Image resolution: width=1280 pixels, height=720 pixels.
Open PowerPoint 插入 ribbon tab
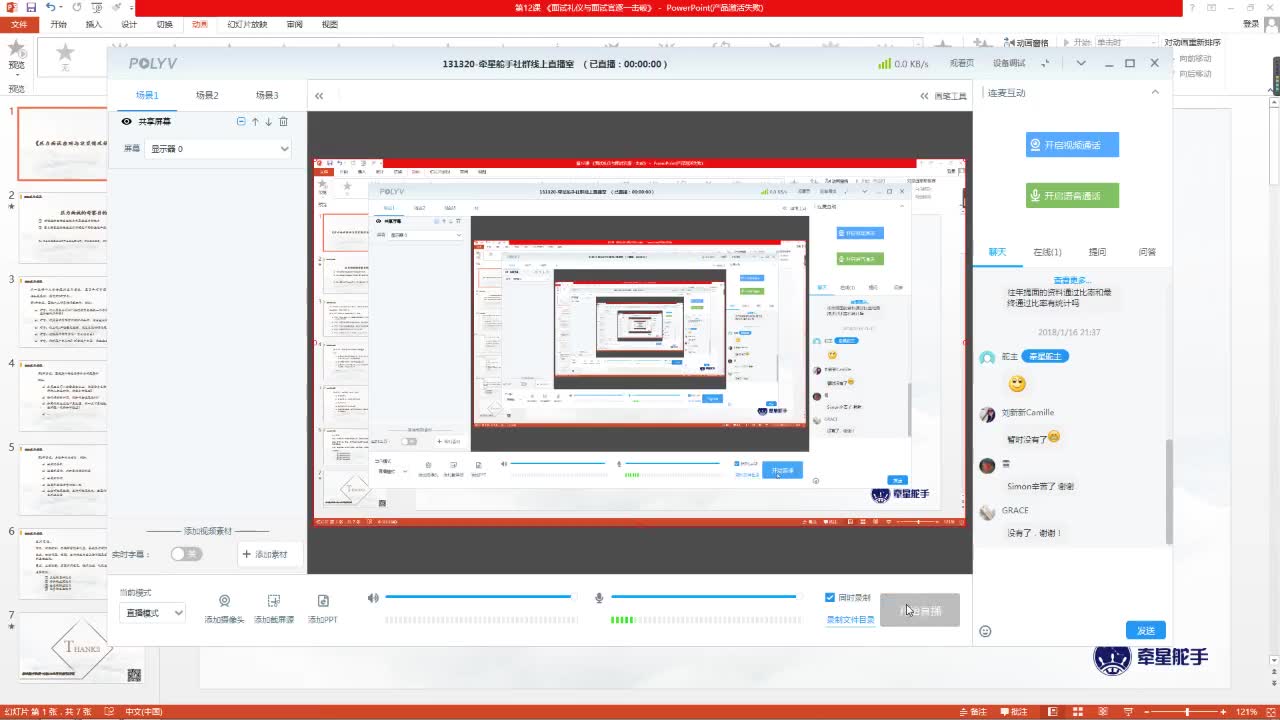tap(93, 24)
